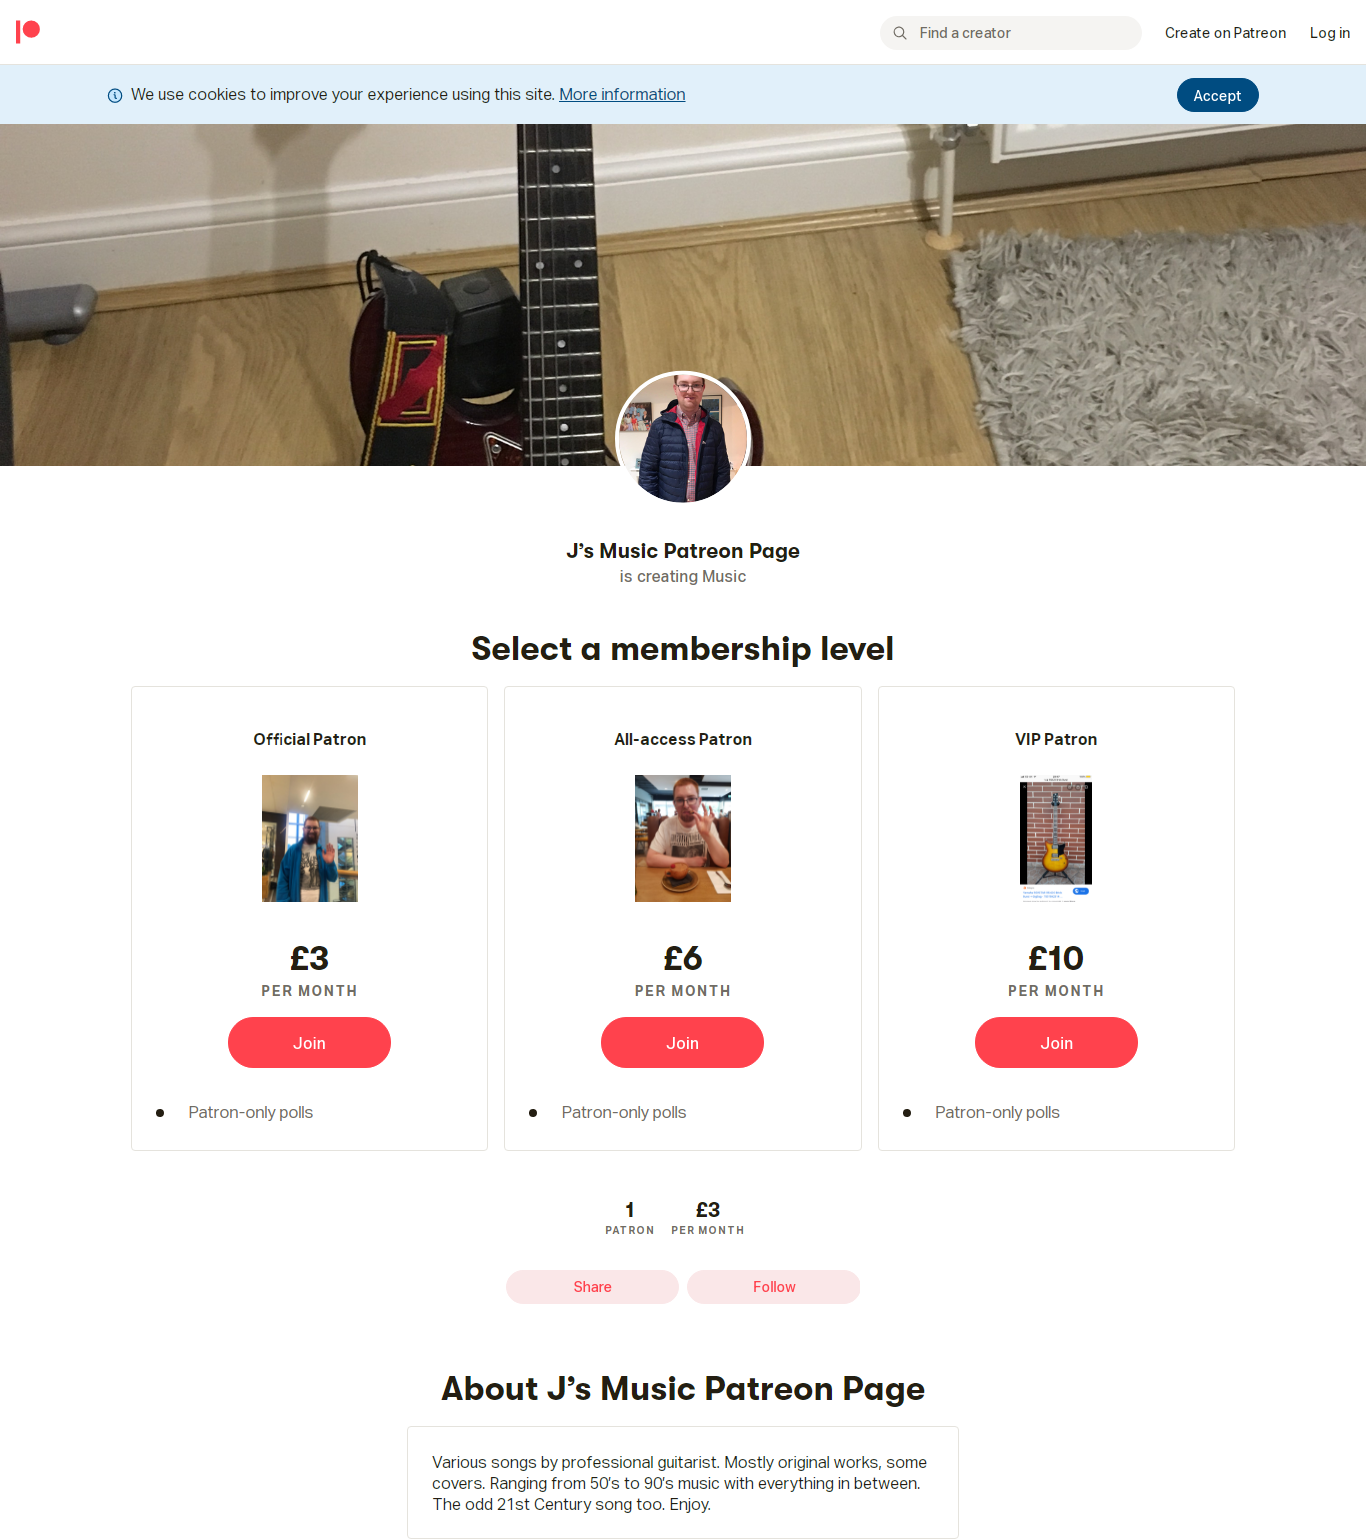Click the Official Patron tier image

click(x=310, y=838)
